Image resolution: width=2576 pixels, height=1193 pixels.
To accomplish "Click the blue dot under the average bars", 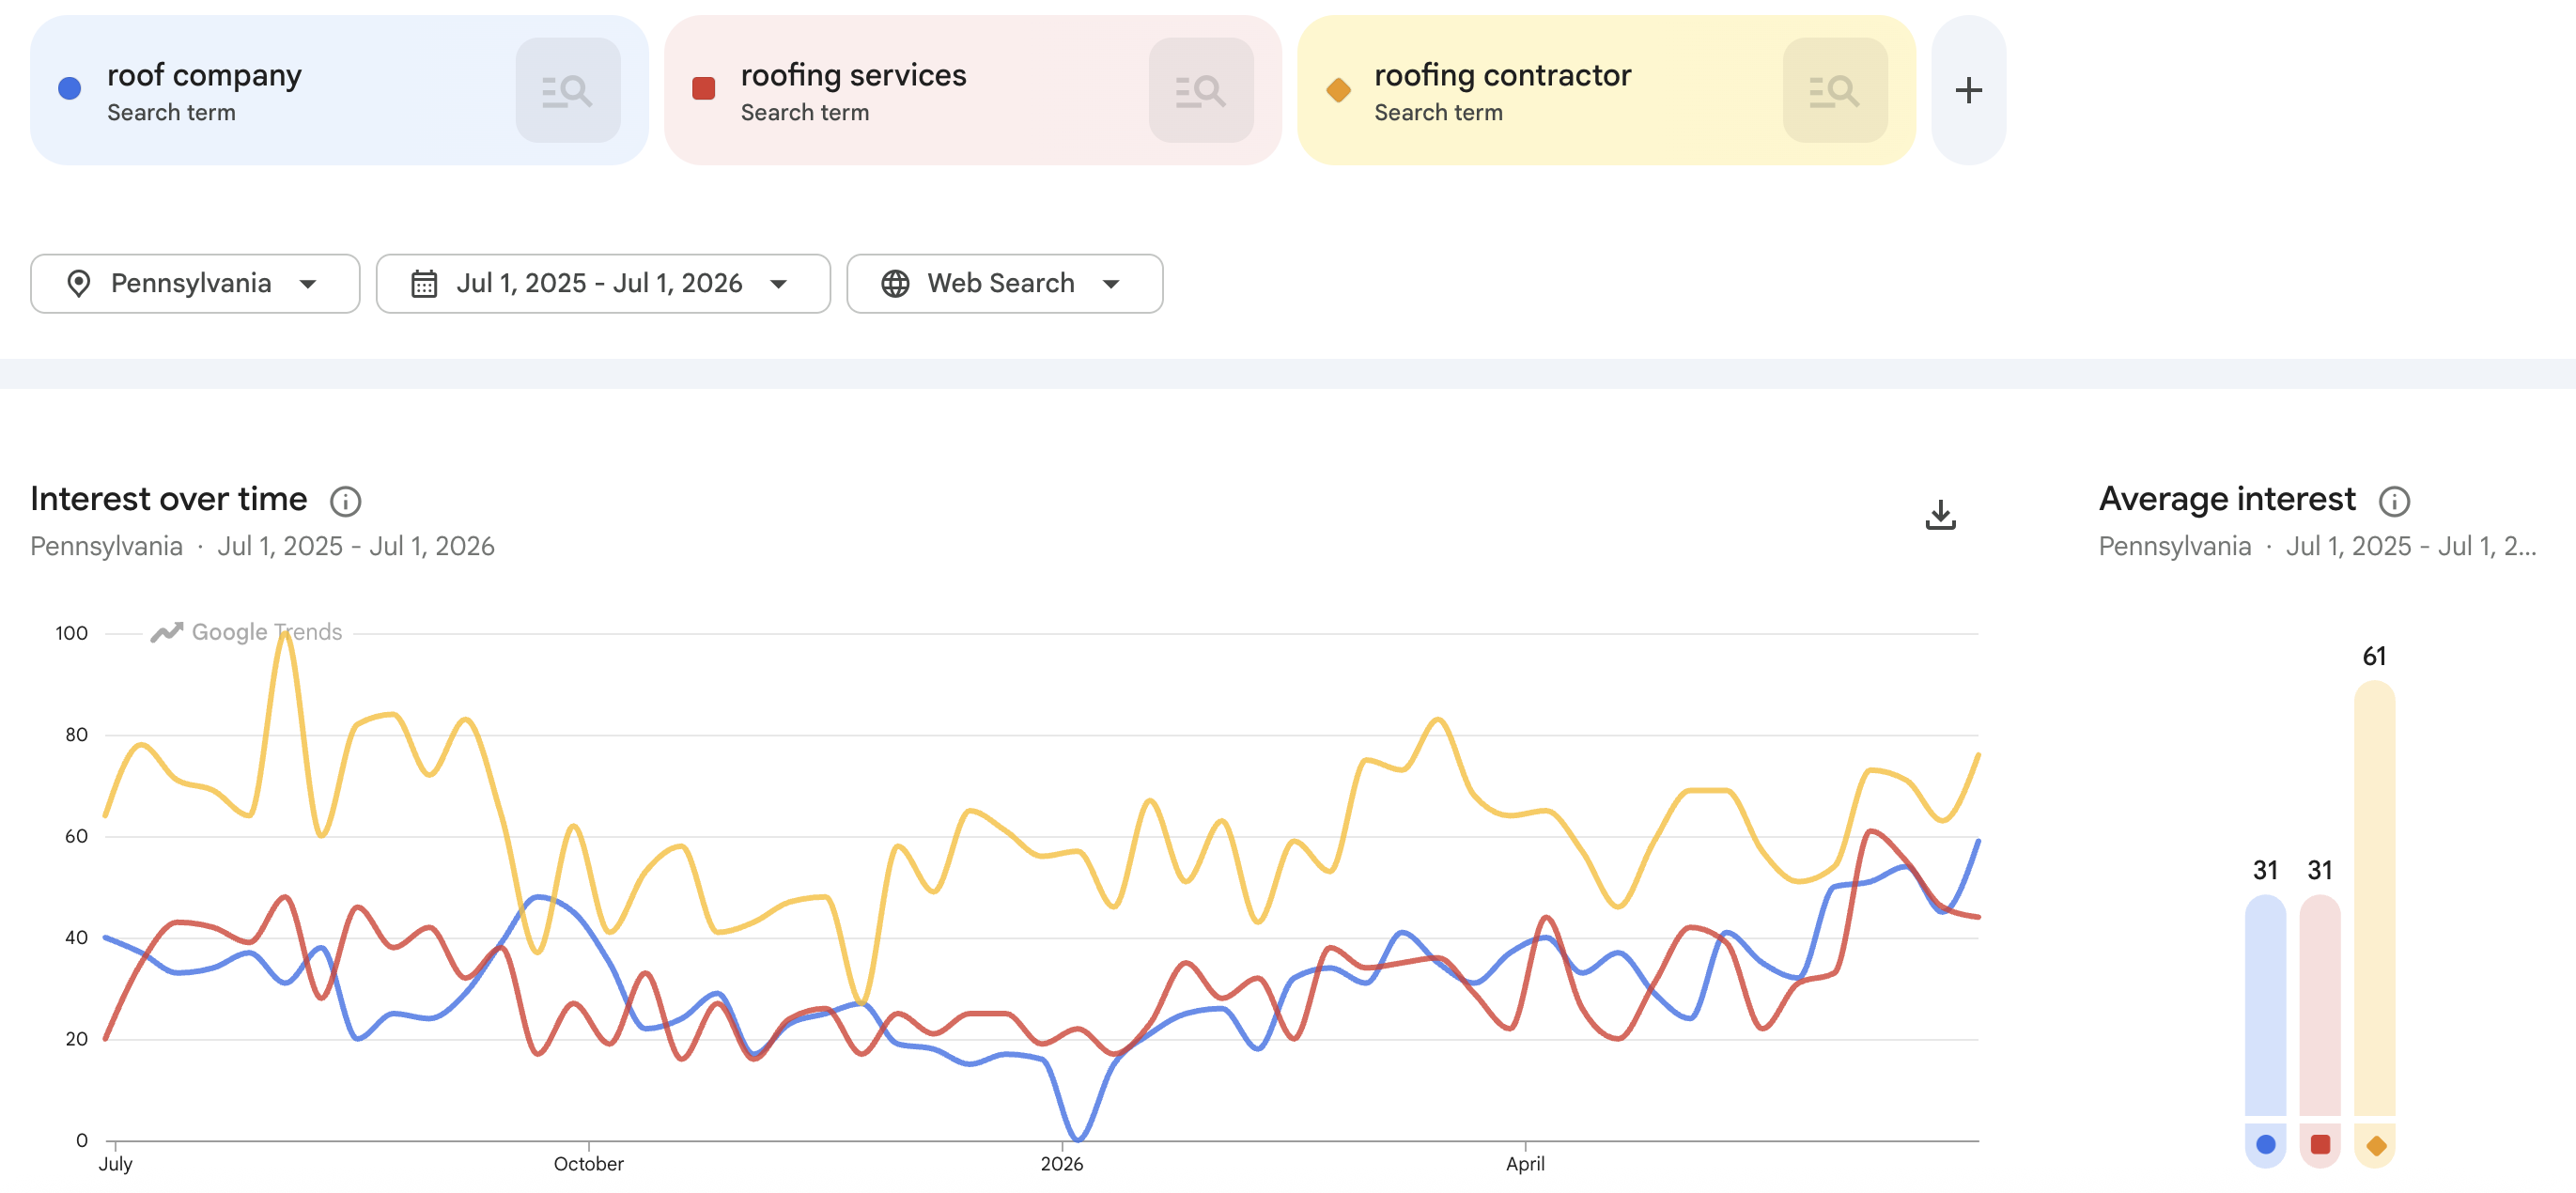I will tap(2266, 1145).
